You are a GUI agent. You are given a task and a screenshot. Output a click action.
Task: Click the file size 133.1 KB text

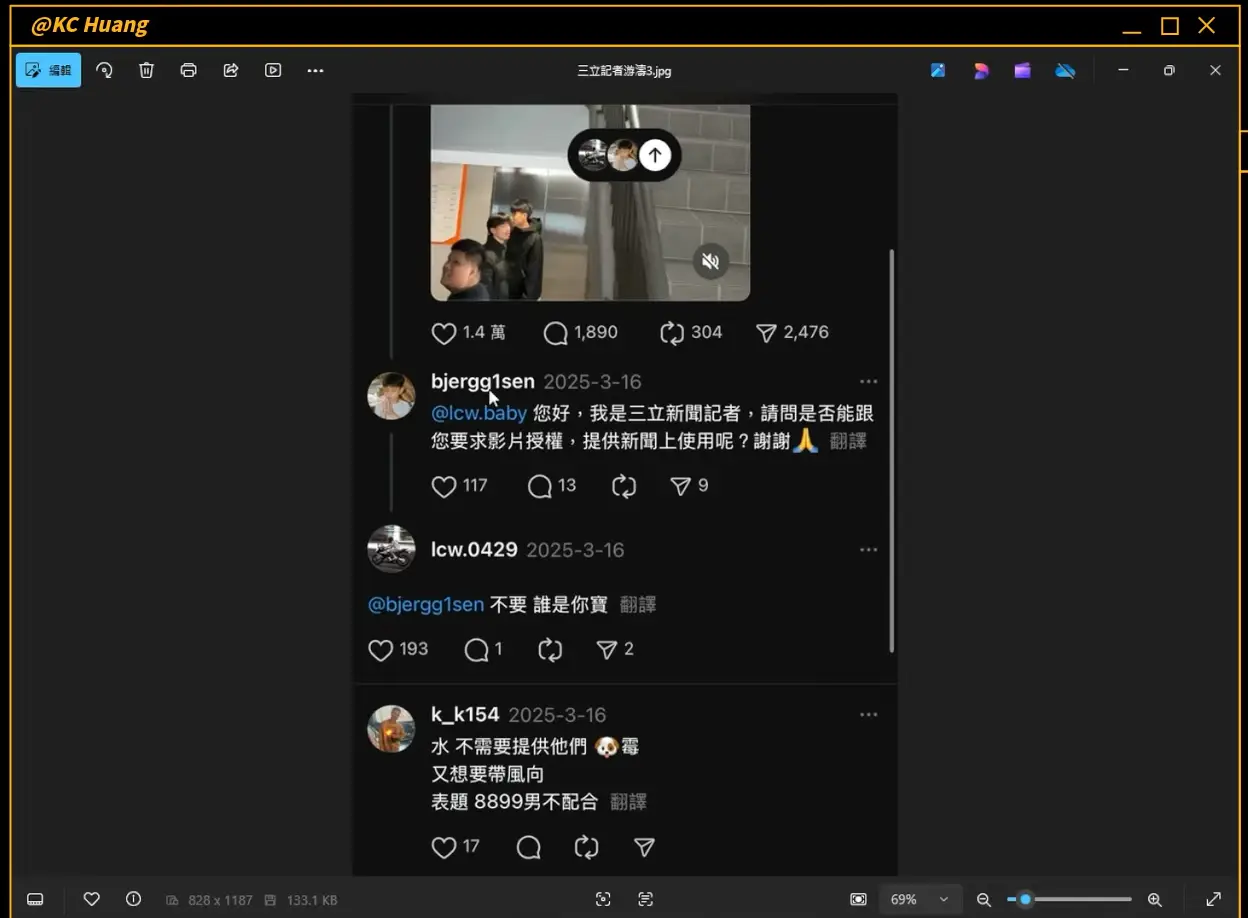312,900
